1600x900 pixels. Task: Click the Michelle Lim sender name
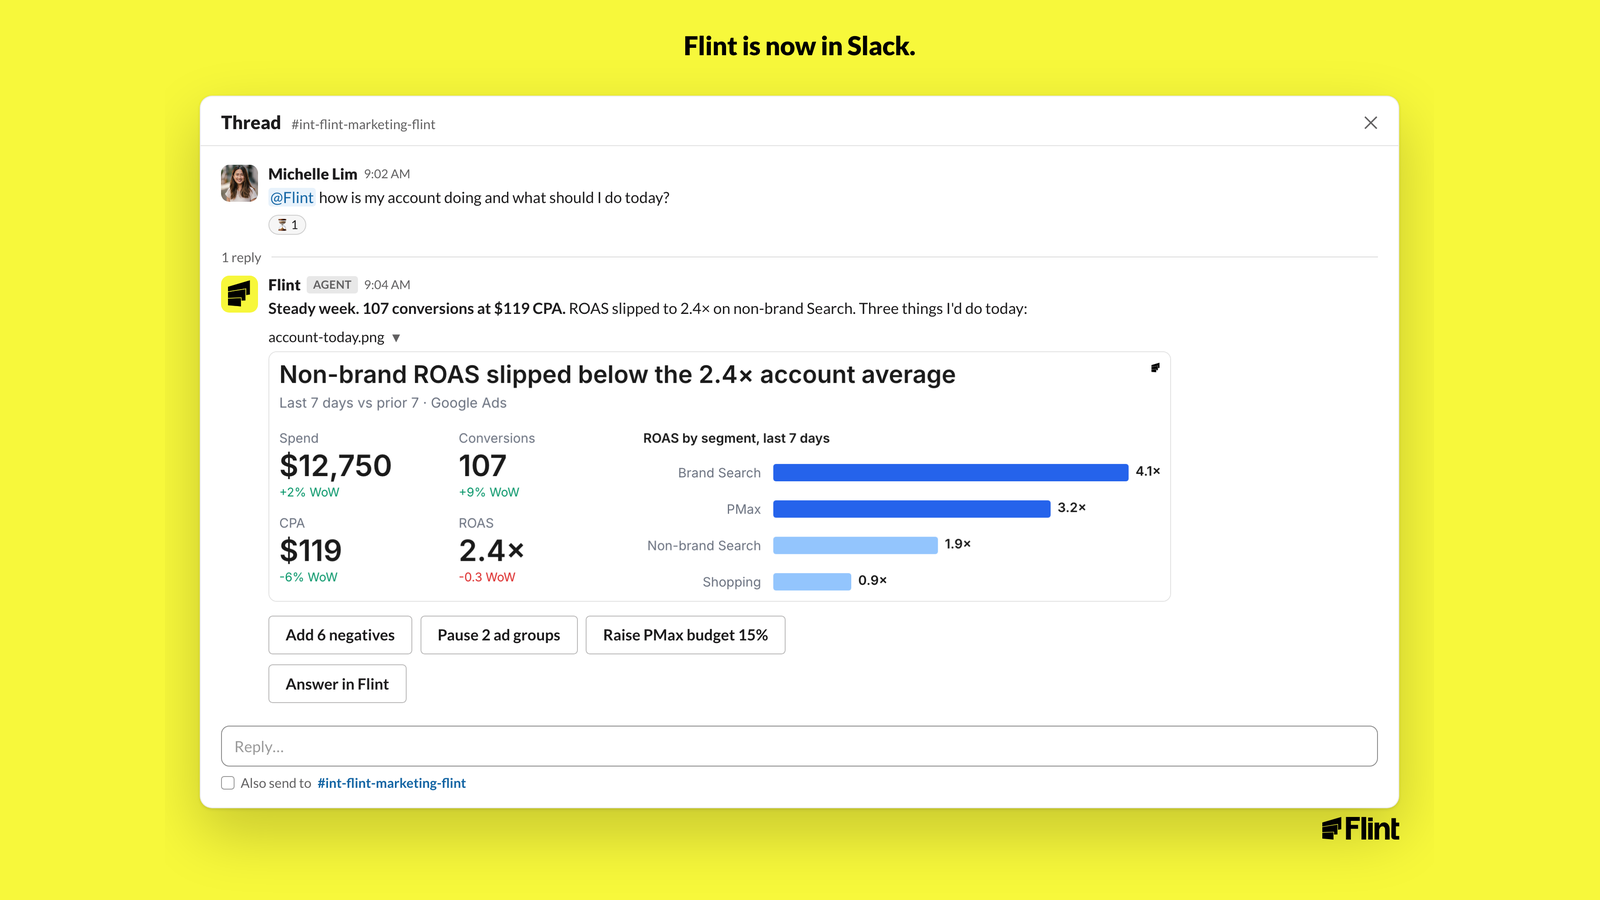pyautogui.click(x=312, y=174)
